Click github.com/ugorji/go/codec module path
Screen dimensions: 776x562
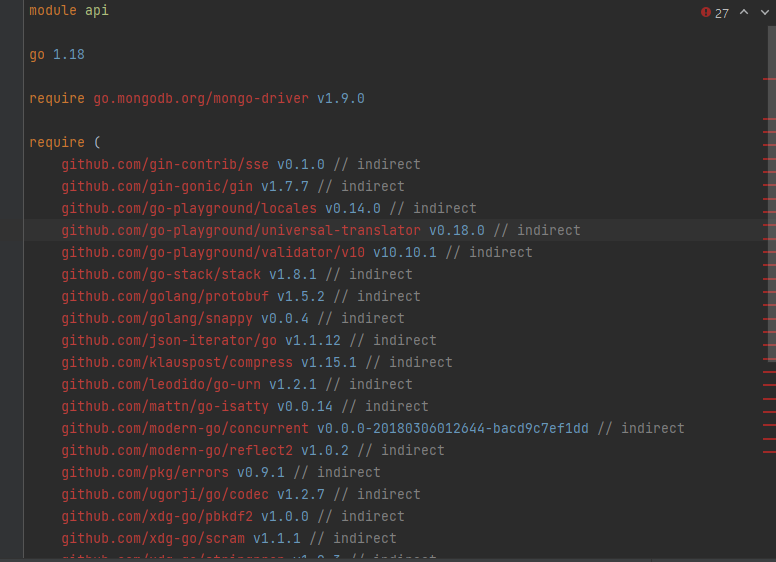tap(165, 495)
